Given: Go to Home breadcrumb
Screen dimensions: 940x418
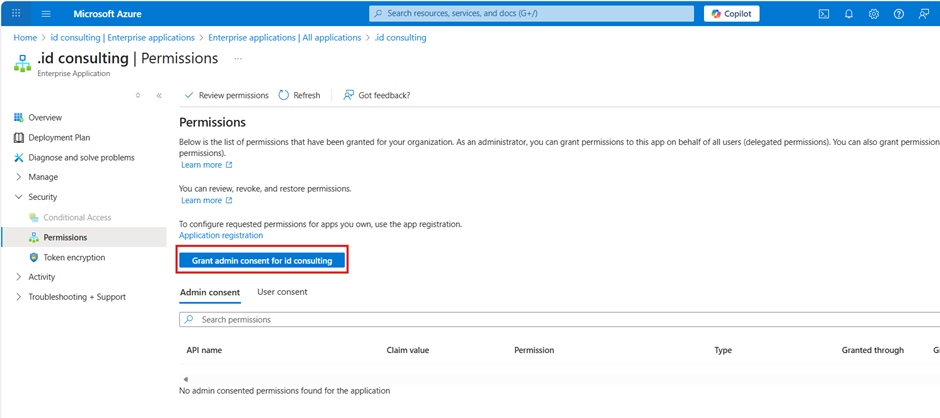Looking at the screenshot, I should point(25,37).
